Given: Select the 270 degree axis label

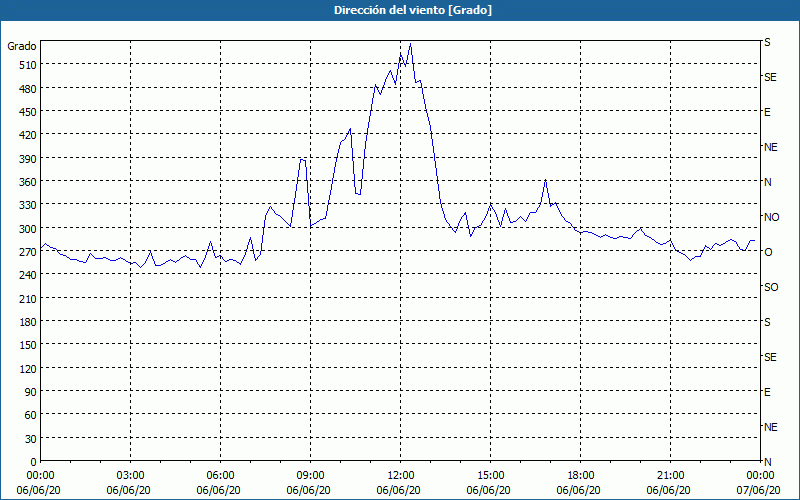Looking at the screenshot, I should coord(28,252).
